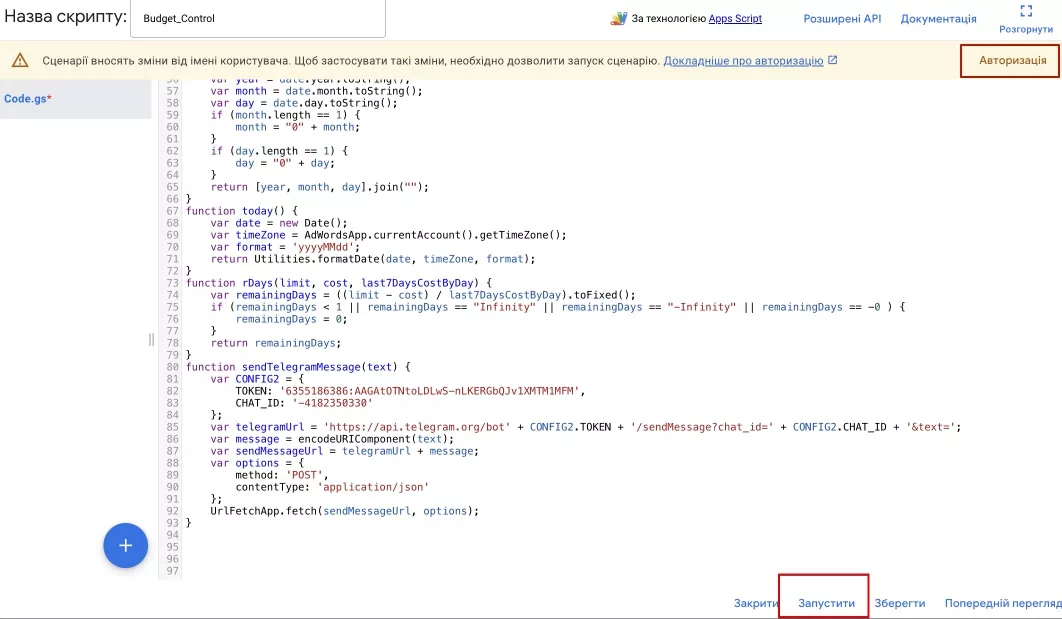Click the Розгорнути expand fullscreen icon
1062x619 pixels.
tap(1026, 11)
